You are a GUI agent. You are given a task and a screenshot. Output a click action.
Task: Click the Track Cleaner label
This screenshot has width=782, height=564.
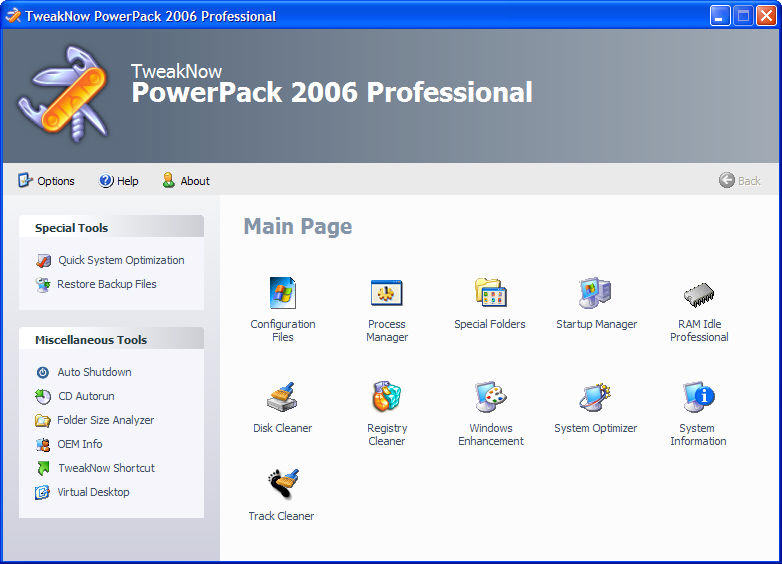[x=281, y=516]
